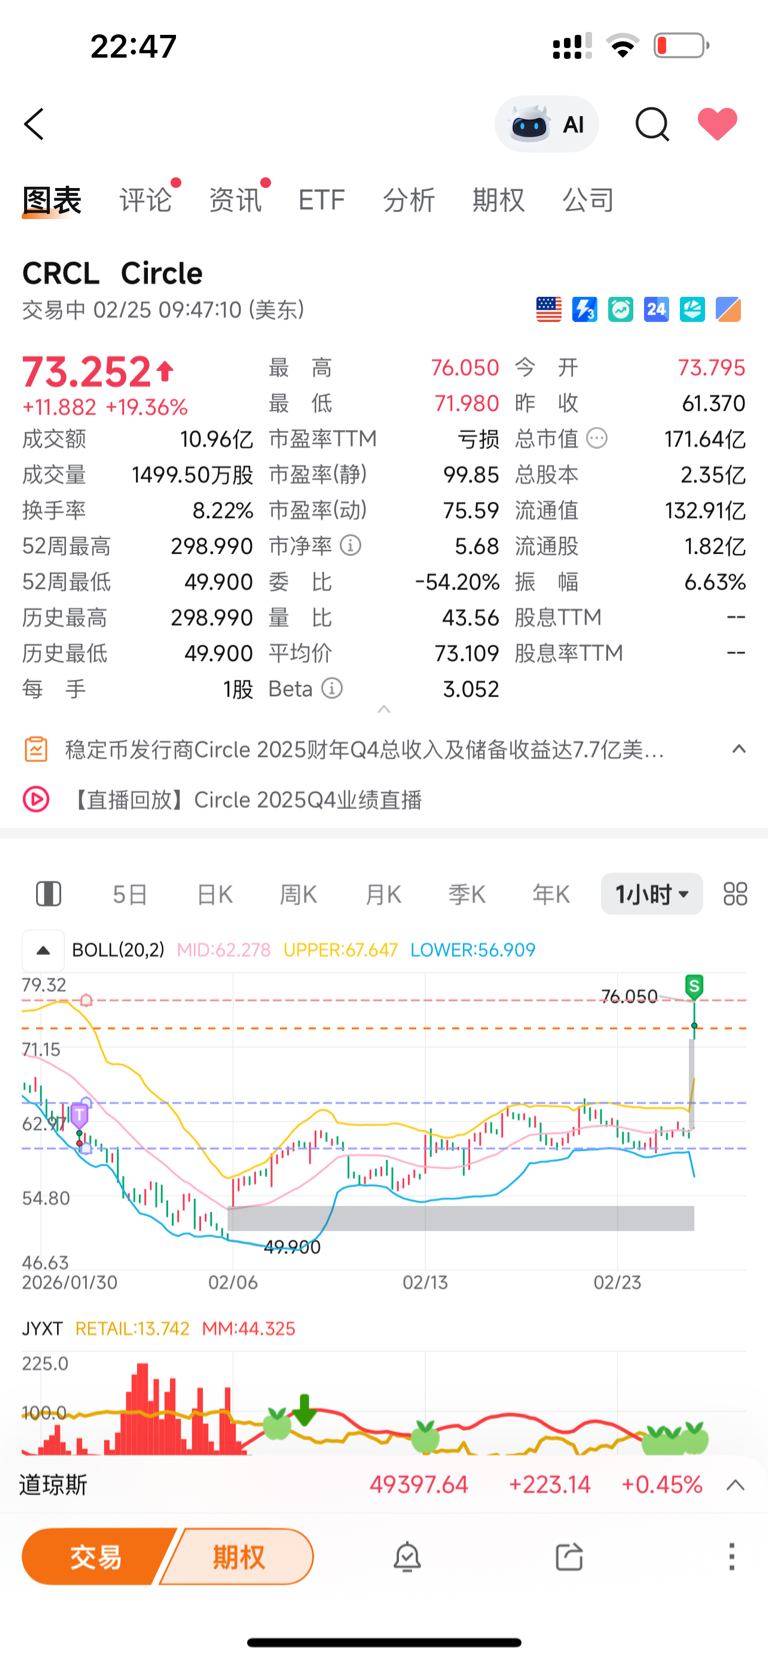Tap the 52周最高 298.990 value
The width and height of the screenshot is (768, 1662).
tap(212, 546)
